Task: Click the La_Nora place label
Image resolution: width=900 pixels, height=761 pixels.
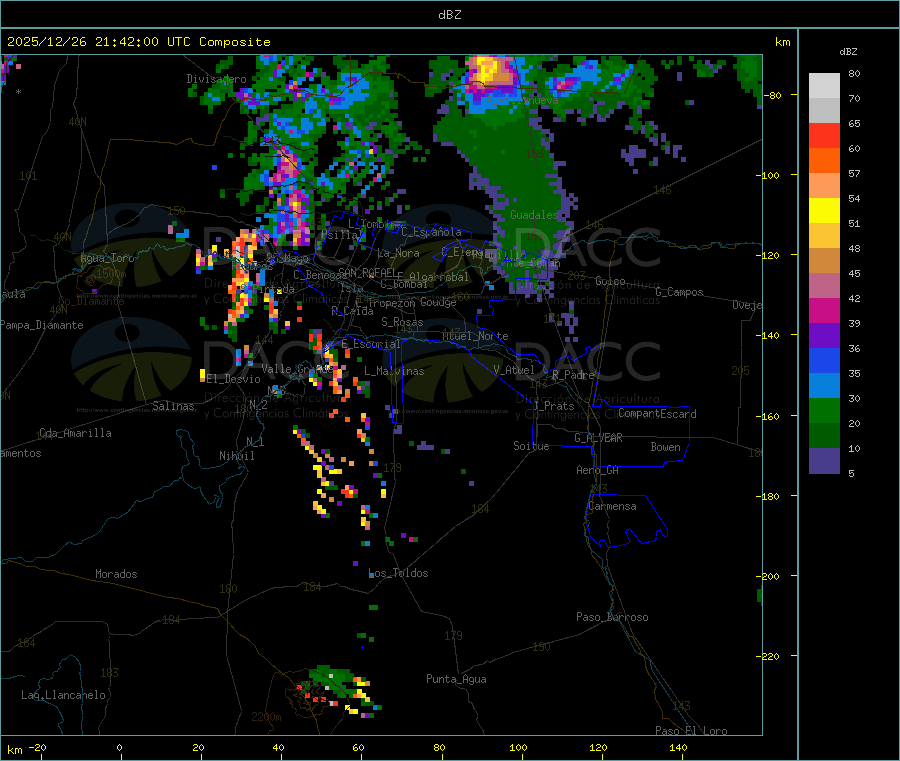Action: tap(398, 253)
